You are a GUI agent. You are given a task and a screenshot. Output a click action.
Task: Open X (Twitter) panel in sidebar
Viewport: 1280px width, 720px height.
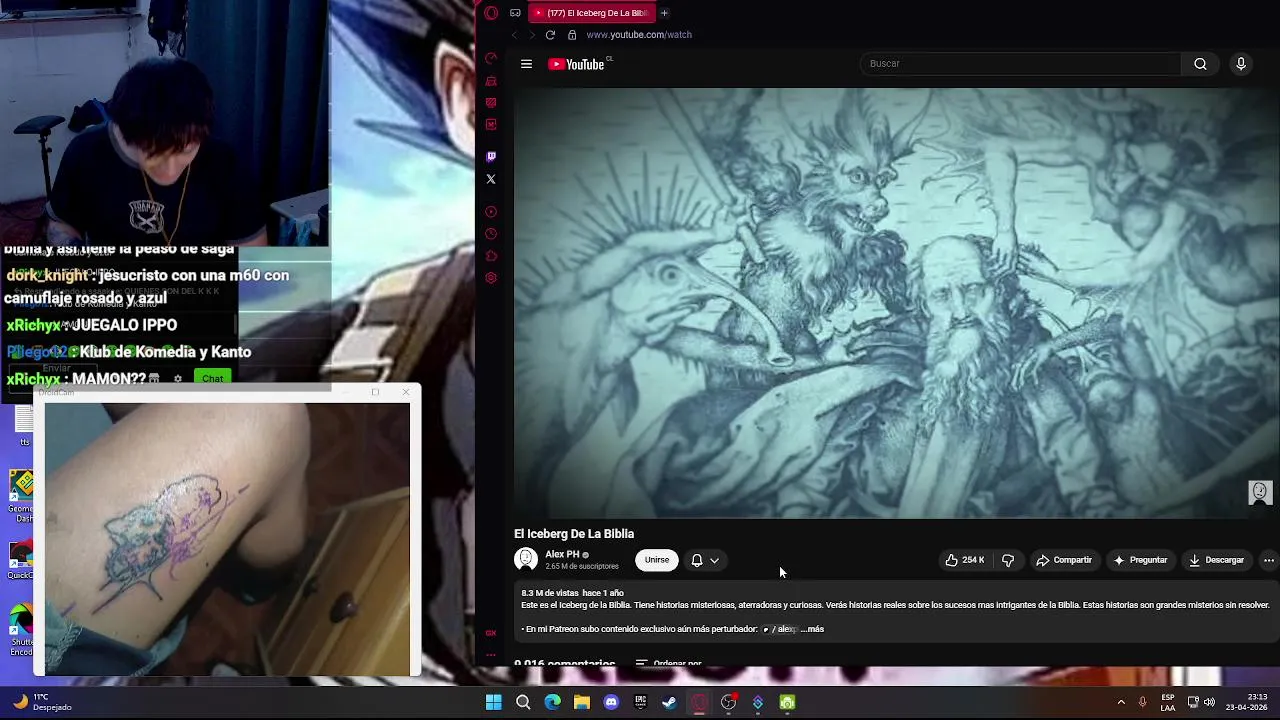point(491,179)
